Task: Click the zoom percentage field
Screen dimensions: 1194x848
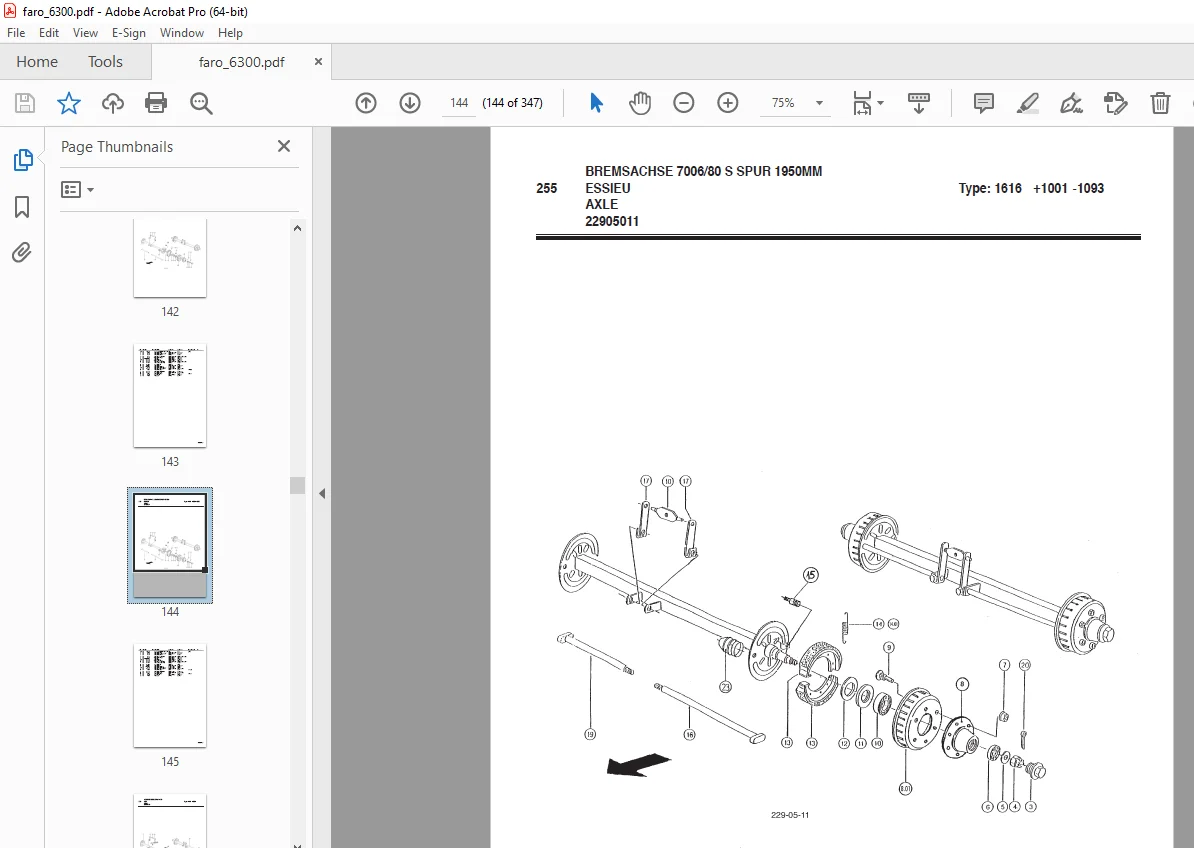Action: click(784, 103)
